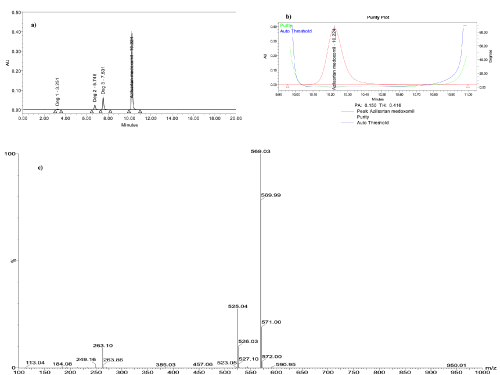Click the '%' y-axis label of mass spectrum
This screenshot has height=375, width=500.
click(x=14, y=261)
